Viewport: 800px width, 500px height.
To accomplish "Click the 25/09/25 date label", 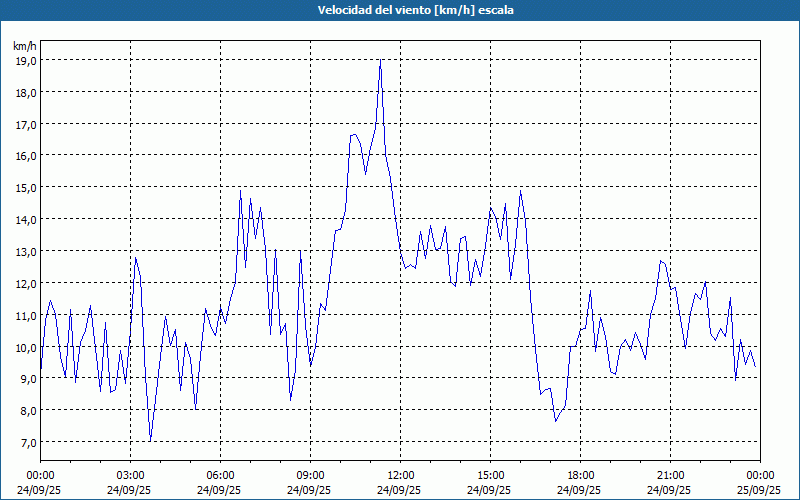I will click(x=759, y=490).
